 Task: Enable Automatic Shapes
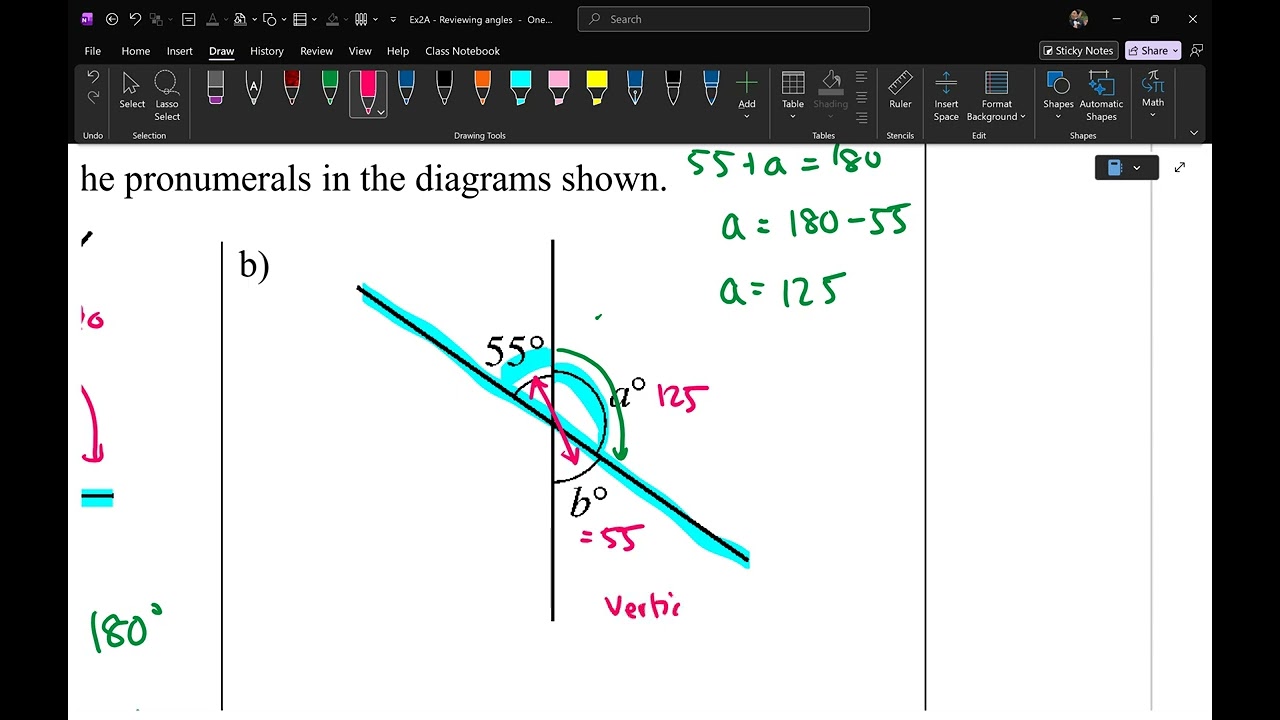click(x=1101, y=95)
